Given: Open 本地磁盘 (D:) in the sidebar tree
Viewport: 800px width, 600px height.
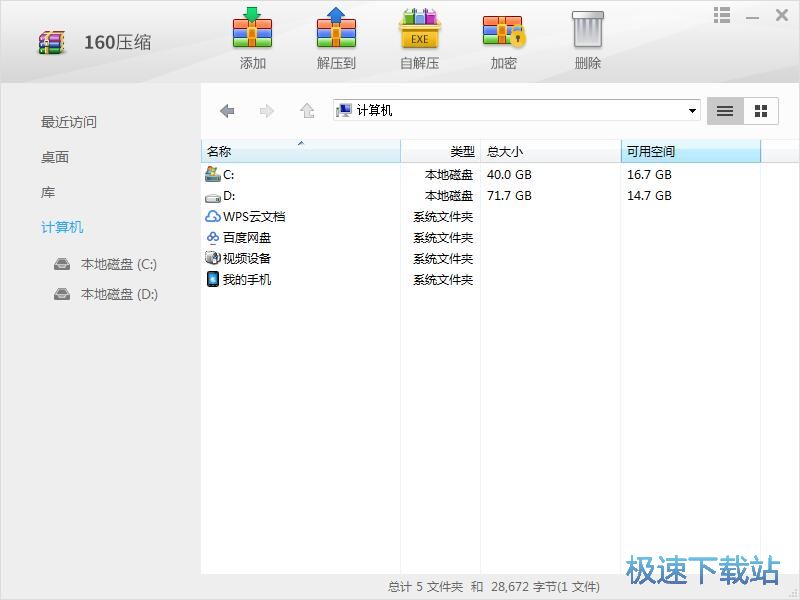Looking at the screenshot, I should click(x=119, y=294).
